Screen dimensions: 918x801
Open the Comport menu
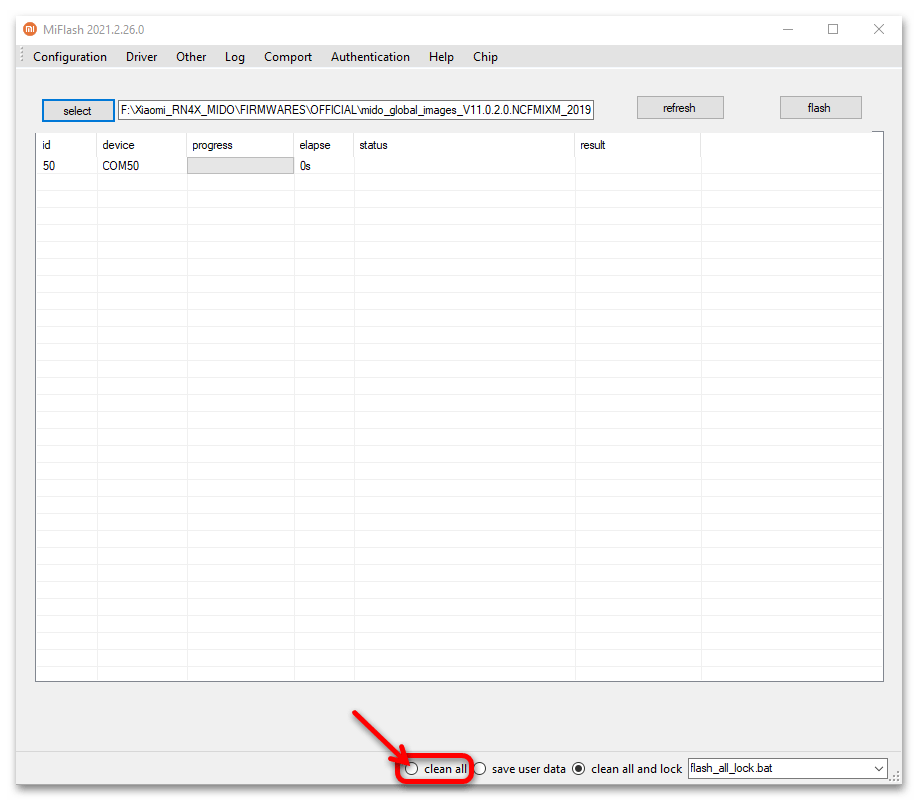pyautogui.click(x=287, y=57)
